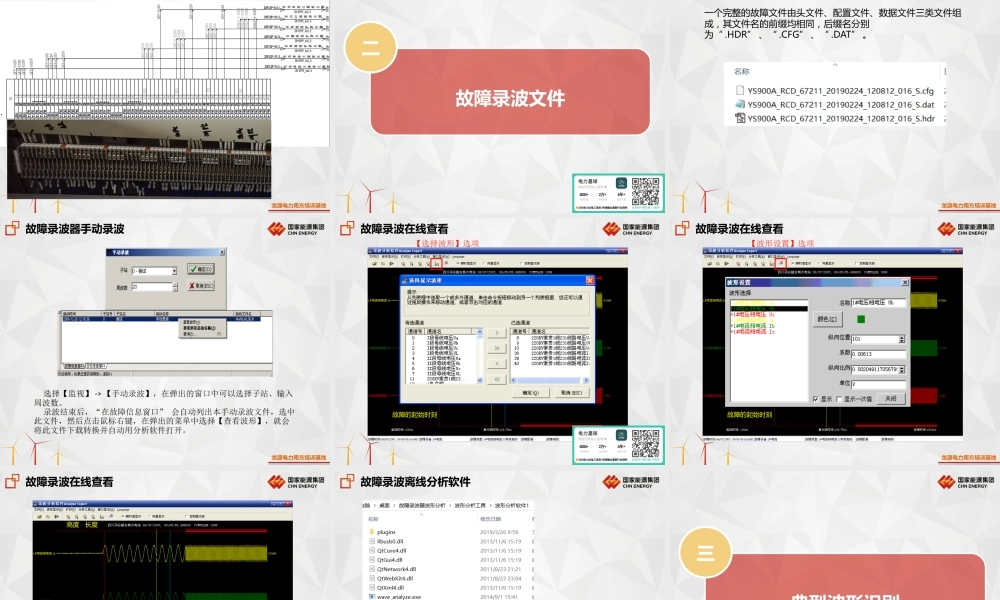This screenshot has height=600, width=1000.
Task: Open the first menu of the wave analyzer menu bar
Action: click(x=371, y=257)
